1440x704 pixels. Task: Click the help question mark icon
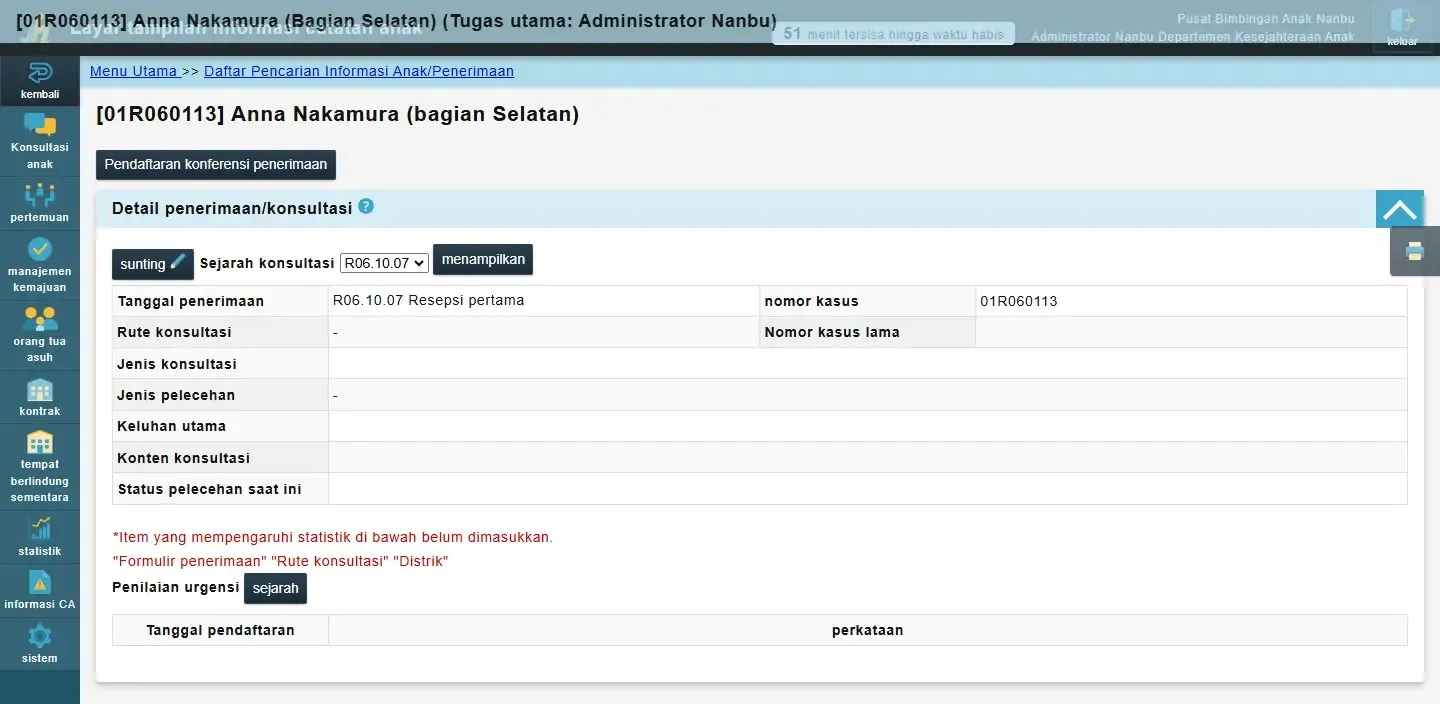pyautogui.click(x=366, y=207)
